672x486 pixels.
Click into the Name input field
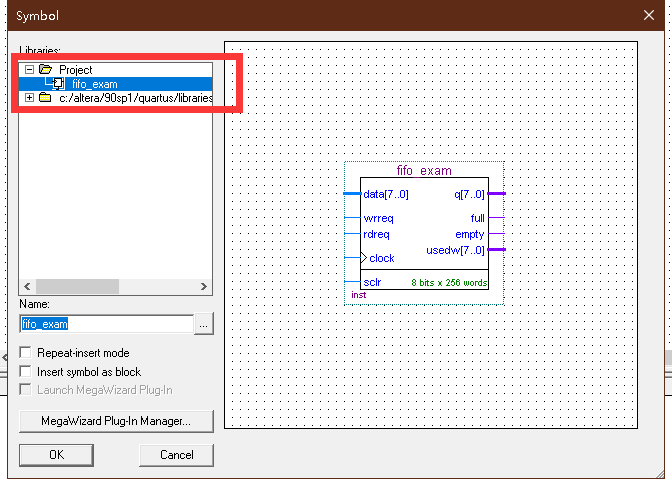point(106,324)
